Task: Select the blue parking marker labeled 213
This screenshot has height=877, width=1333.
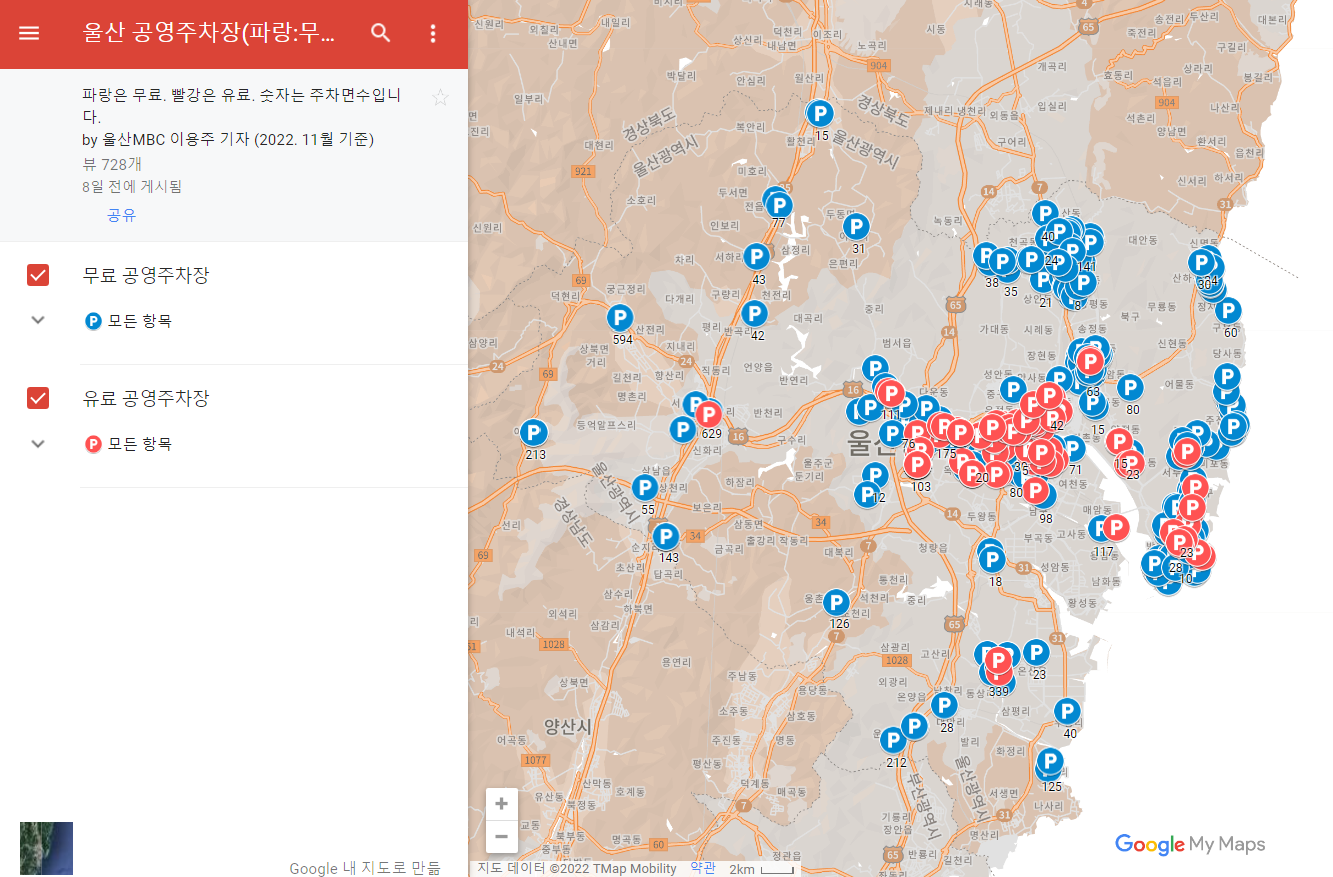Action: coord(534,433)
